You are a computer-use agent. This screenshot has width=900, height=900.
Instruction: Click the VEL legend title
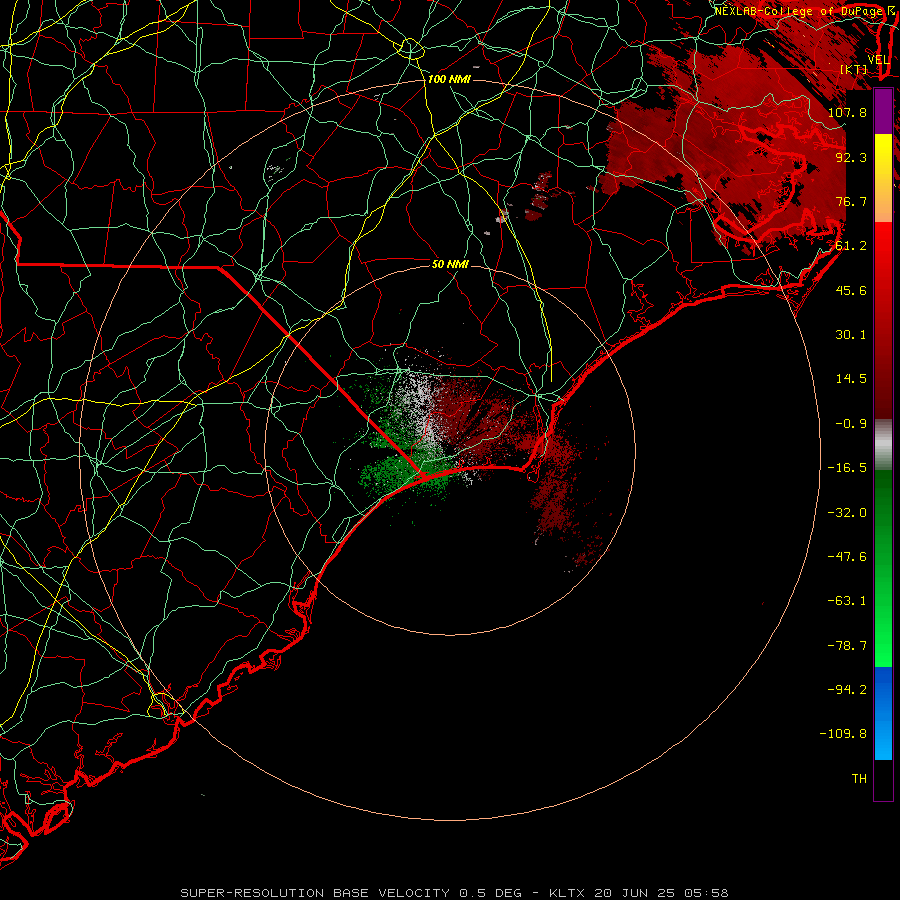click(x=878, y=60)
